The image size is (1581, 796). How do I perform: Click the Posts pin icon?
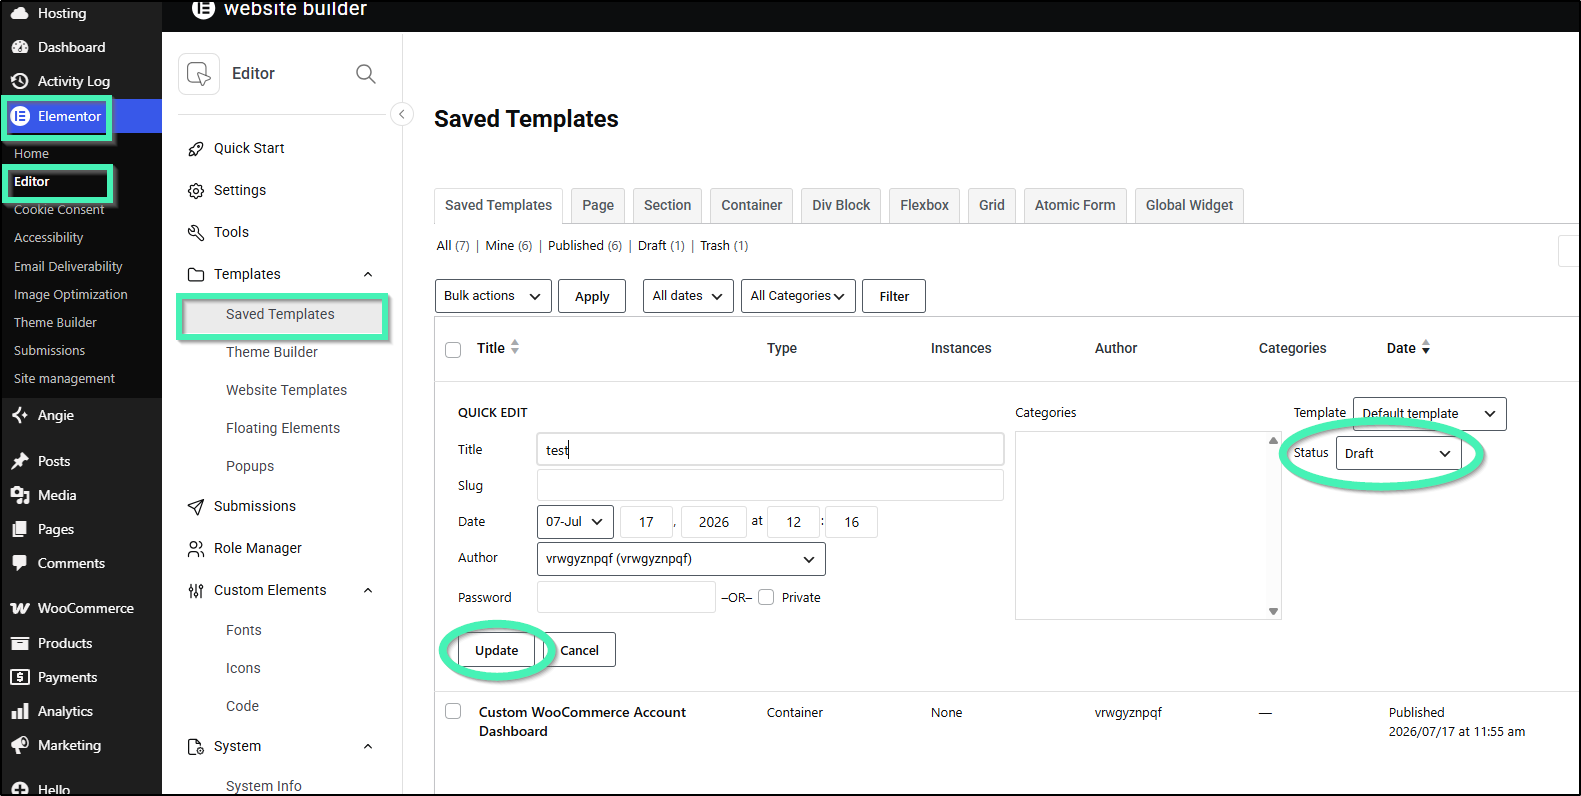(x=19, y=461)
